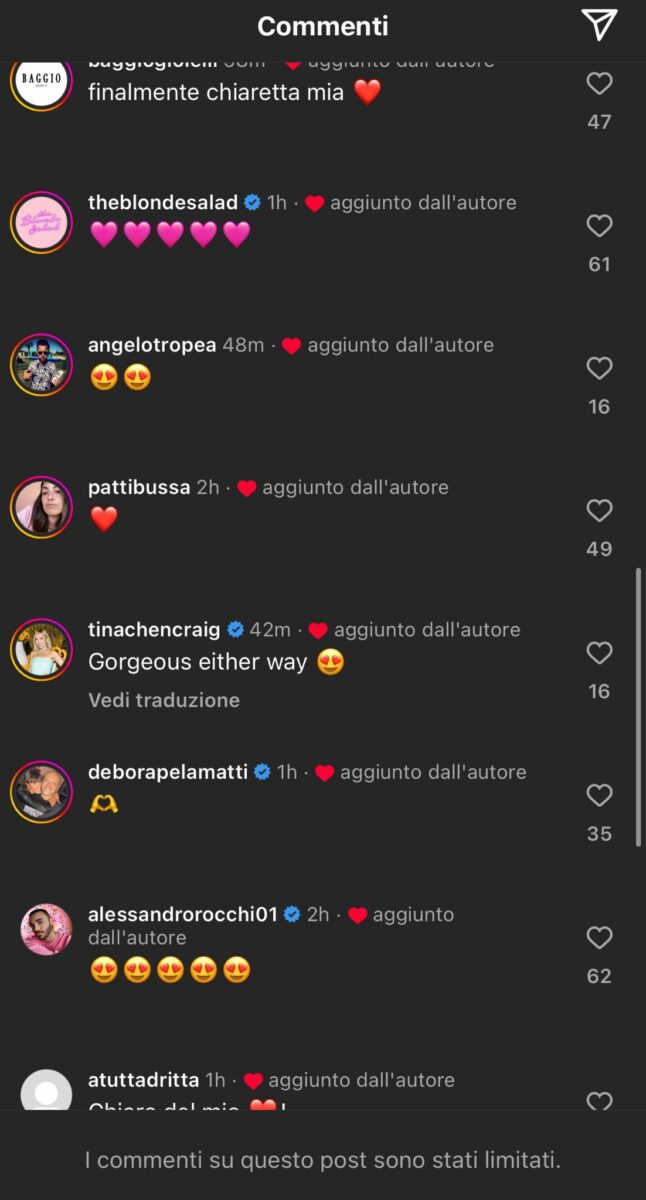This screenshot has width=646, height=1200.
Task: Open the theblondesalad username link
Action: tap(163, 202)
